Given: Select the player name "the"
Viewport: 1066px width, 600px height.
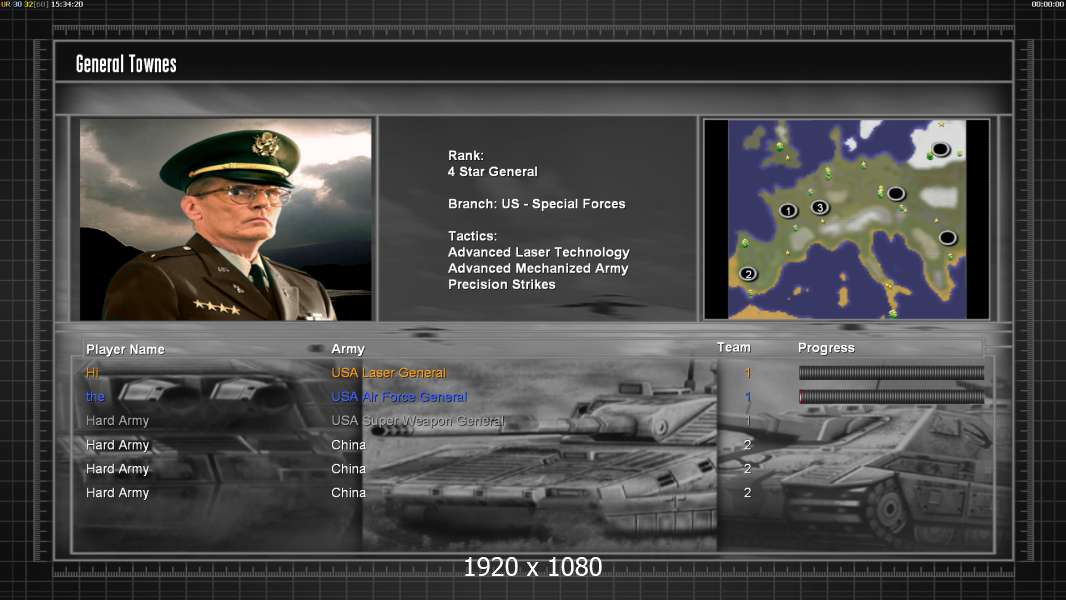Looking at the screenshot, I should (95, 397).
